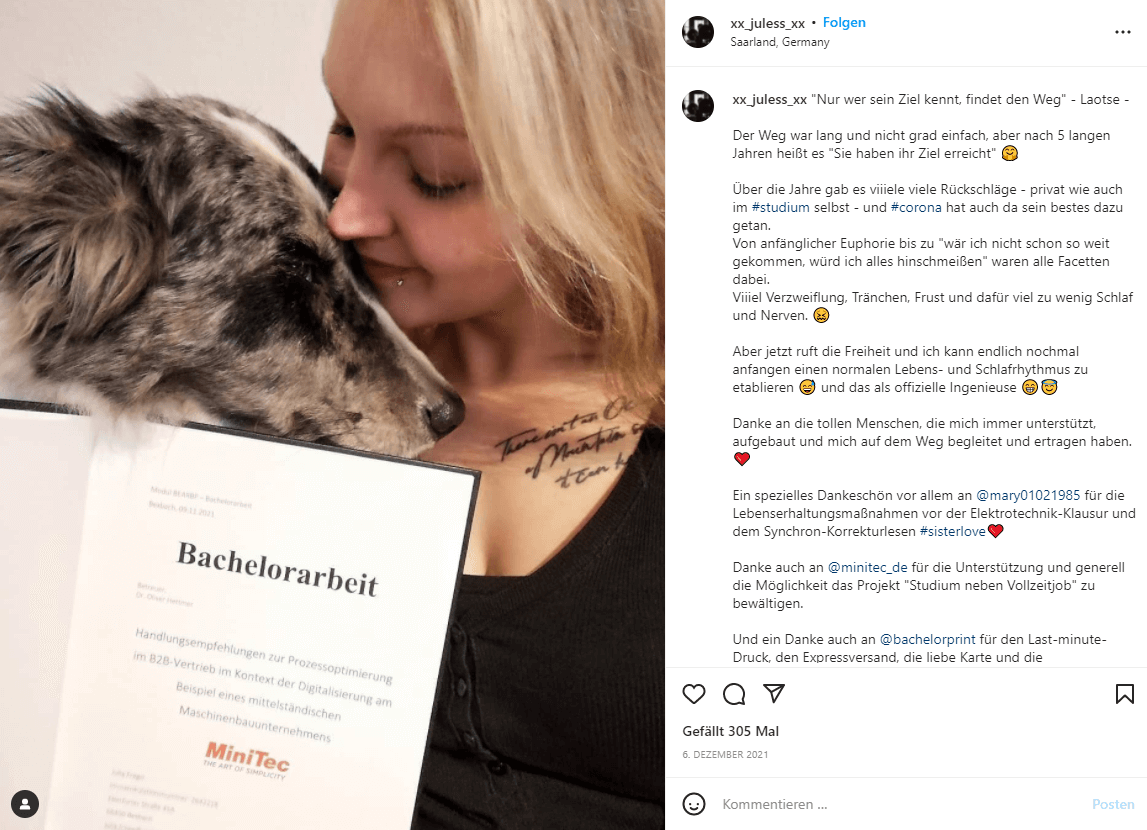Open the Saarland, Germany location
Viewport: 1147px width, 830px height.
780,42
